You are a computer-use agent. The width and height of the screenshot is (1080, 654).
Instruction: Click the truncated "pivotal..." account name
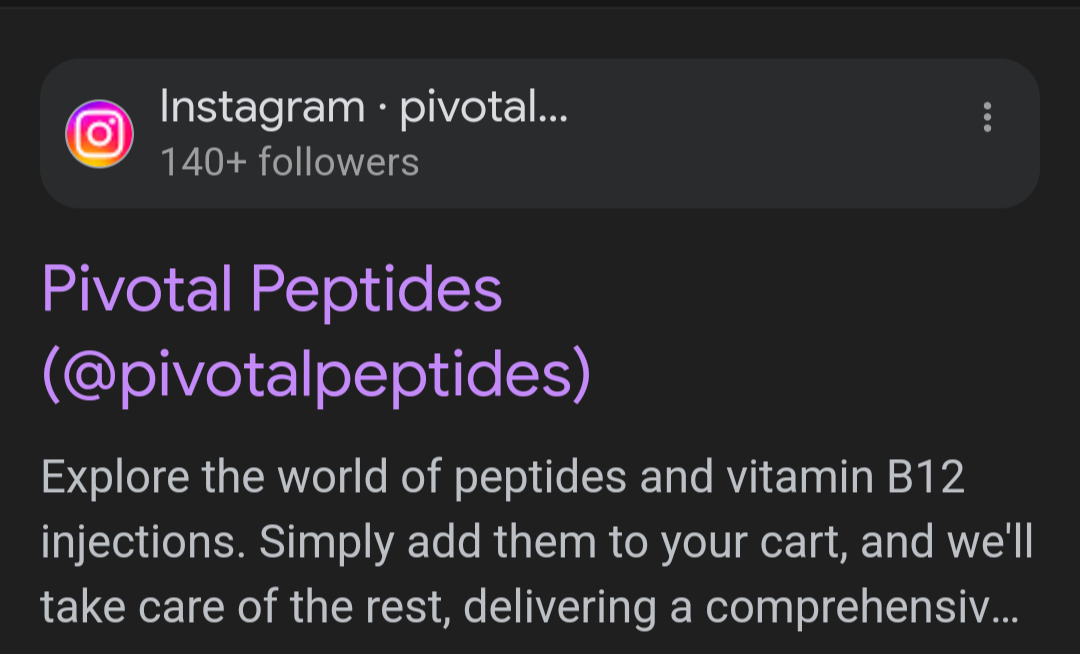coord(484,107)
